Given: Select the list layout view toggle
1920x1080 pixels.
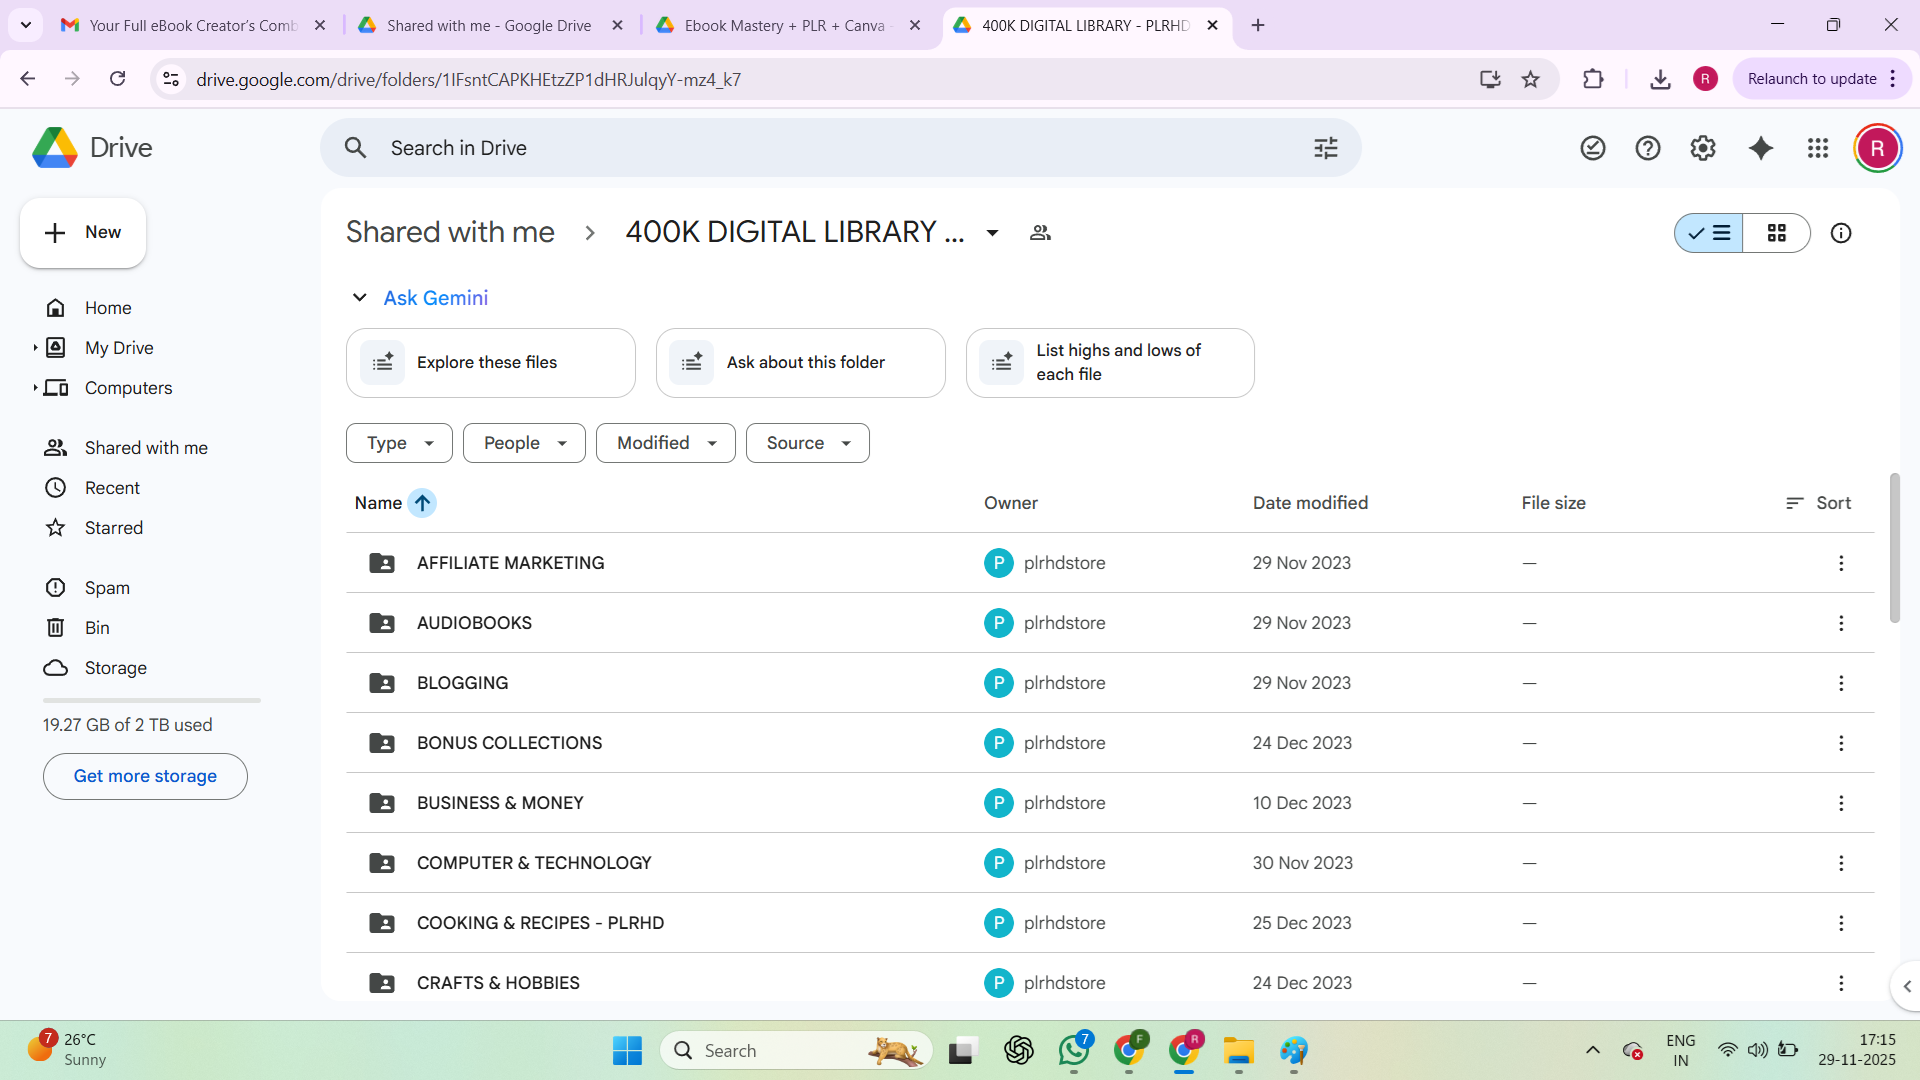Looking at the screenshot, I should (1709, 233).
